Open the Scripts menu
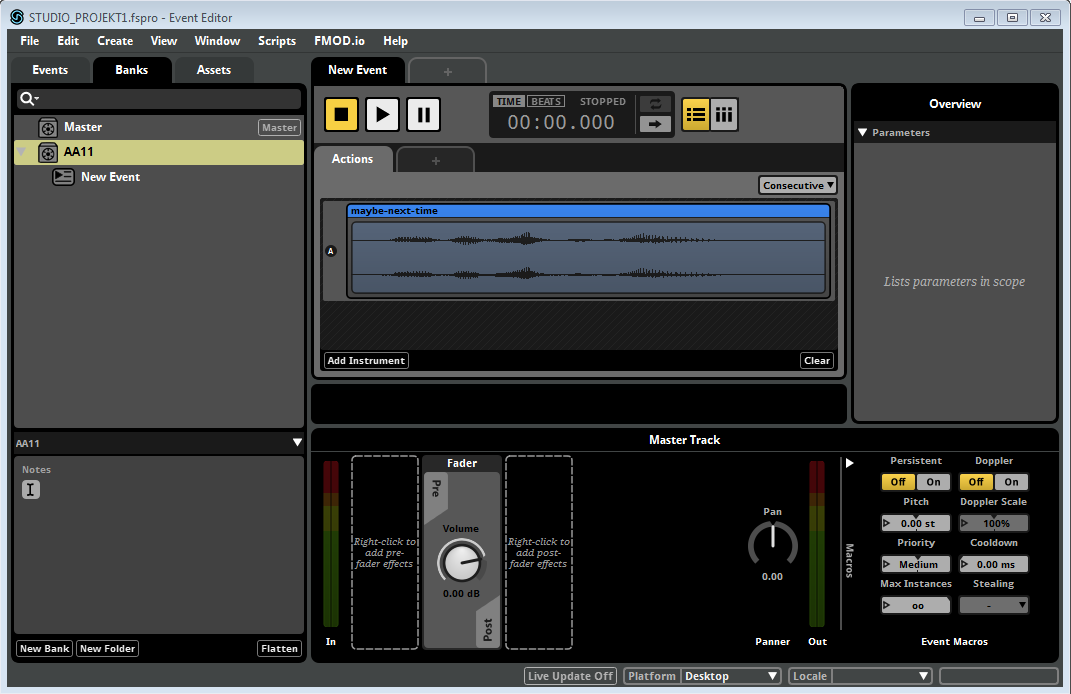1071x694 pixels. click(x=277, y=41)
